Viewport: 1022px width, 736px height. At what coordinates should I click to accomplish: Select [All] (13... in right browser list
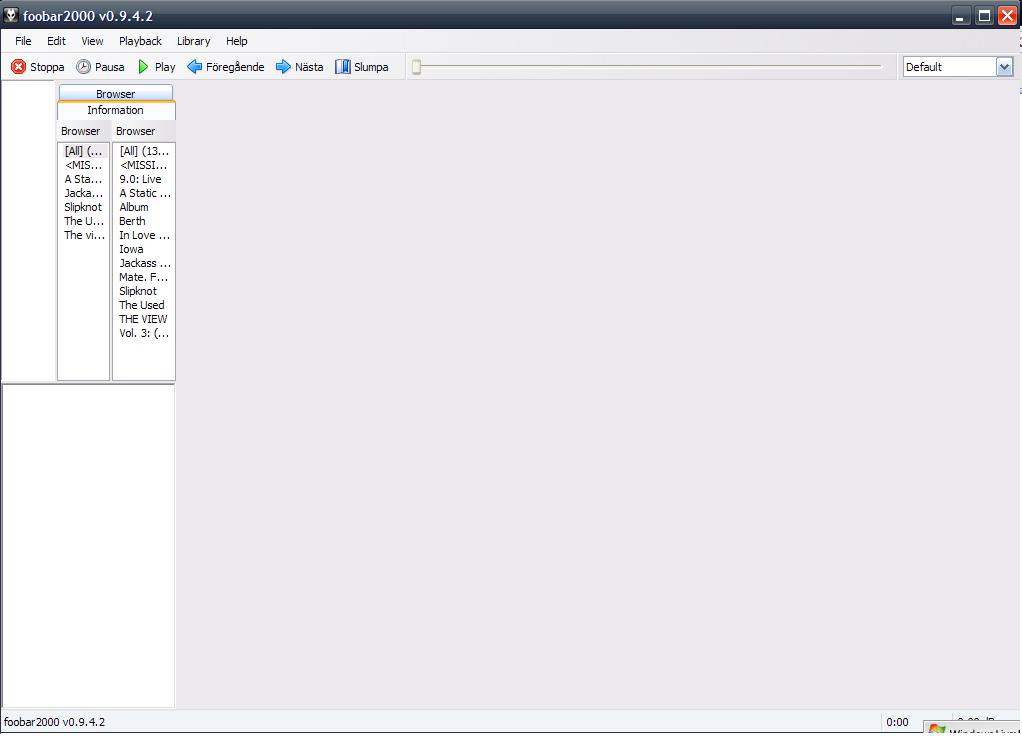coord(144,151)
